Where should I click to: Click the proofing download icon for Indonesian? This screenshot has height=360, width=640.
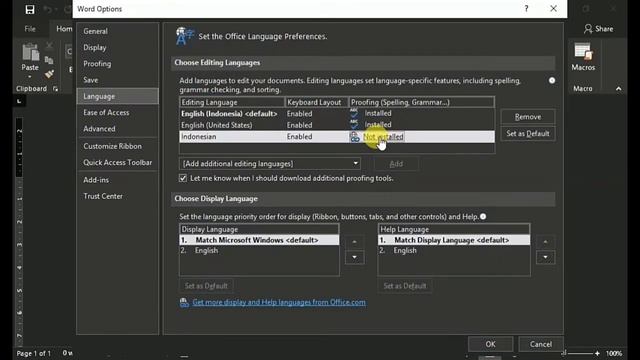coord(355,137)
